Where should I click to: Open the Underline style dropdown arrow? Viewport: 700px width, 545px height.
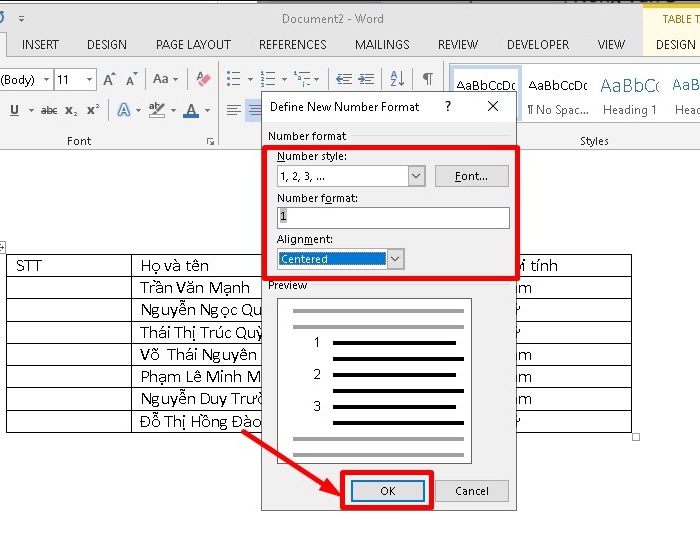pos(31,110)
